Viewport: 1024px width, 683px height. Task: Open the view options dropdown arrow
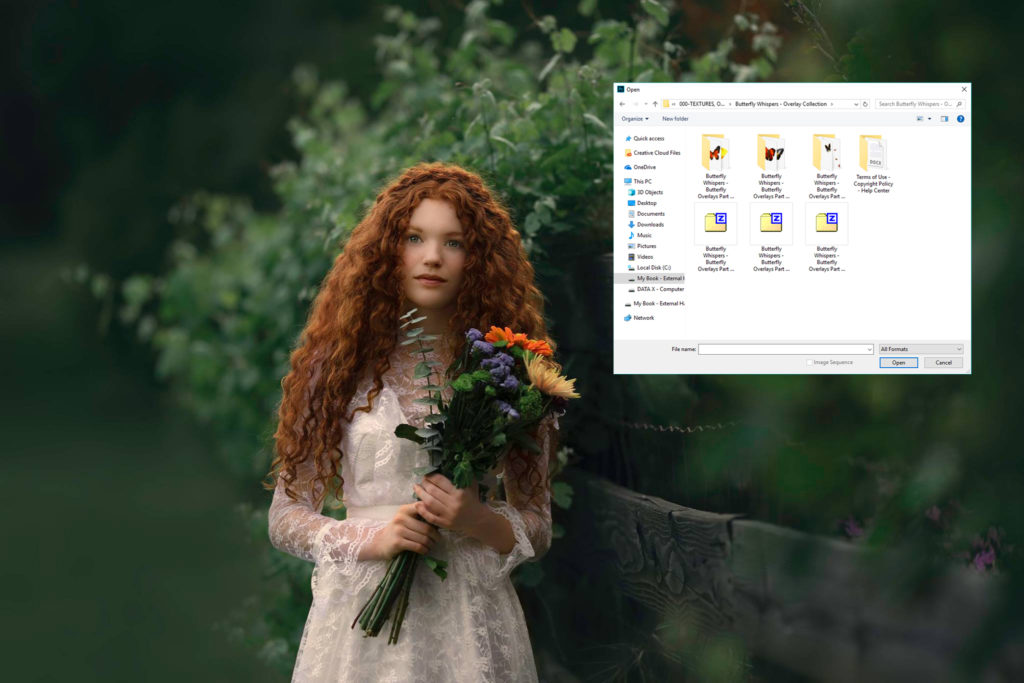pyautogui.click(x=929, y=119)
